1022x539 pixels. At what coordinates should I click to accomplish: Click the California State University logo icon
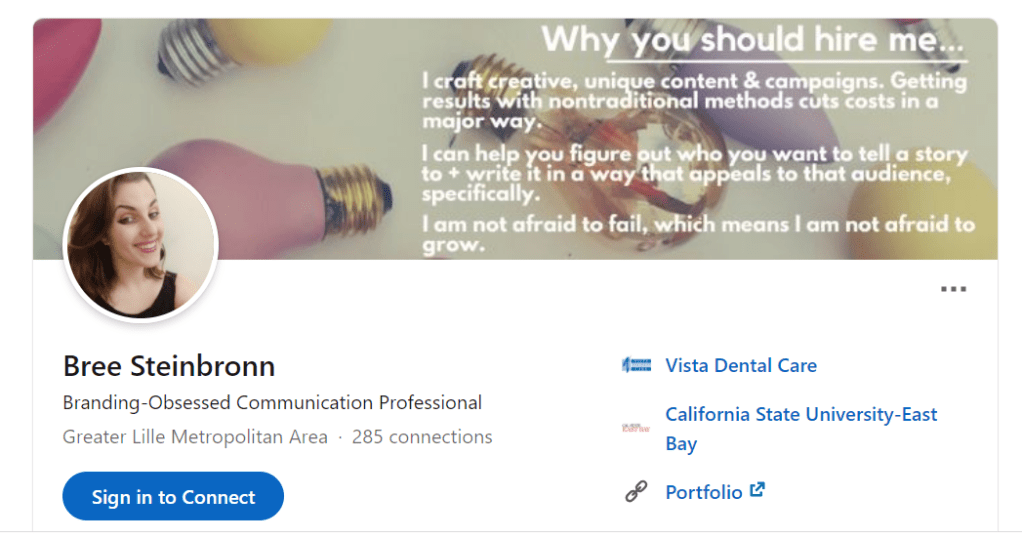[636, 428]
